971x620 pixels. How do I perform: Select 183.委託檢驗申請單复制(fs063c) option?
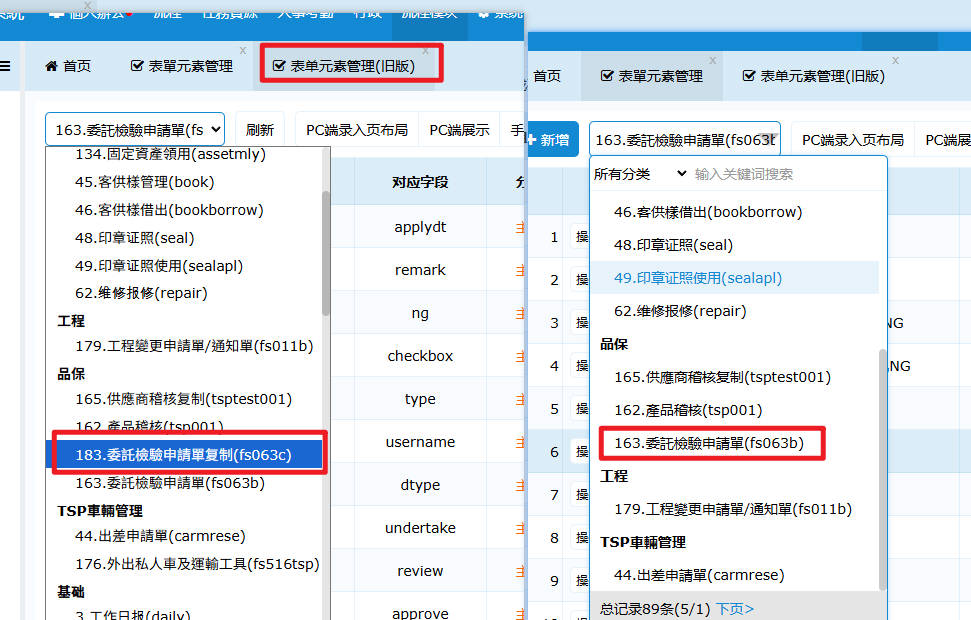pyautogui.click(x=183, y=455)
